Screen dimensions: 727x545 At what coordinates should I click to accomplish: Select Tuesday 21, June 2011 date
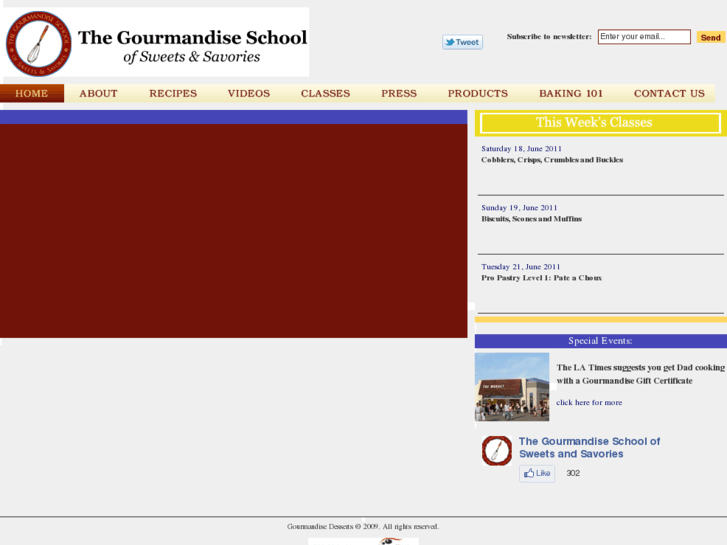click(520, 267)
